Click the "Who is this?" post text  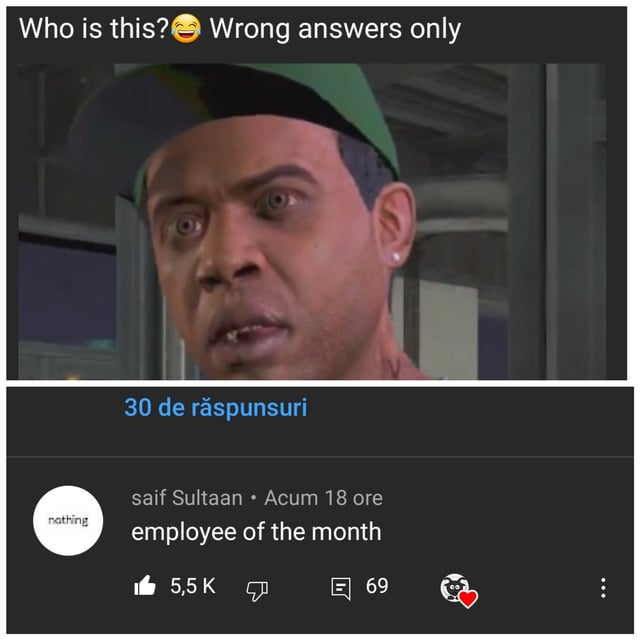pos(94,29)
